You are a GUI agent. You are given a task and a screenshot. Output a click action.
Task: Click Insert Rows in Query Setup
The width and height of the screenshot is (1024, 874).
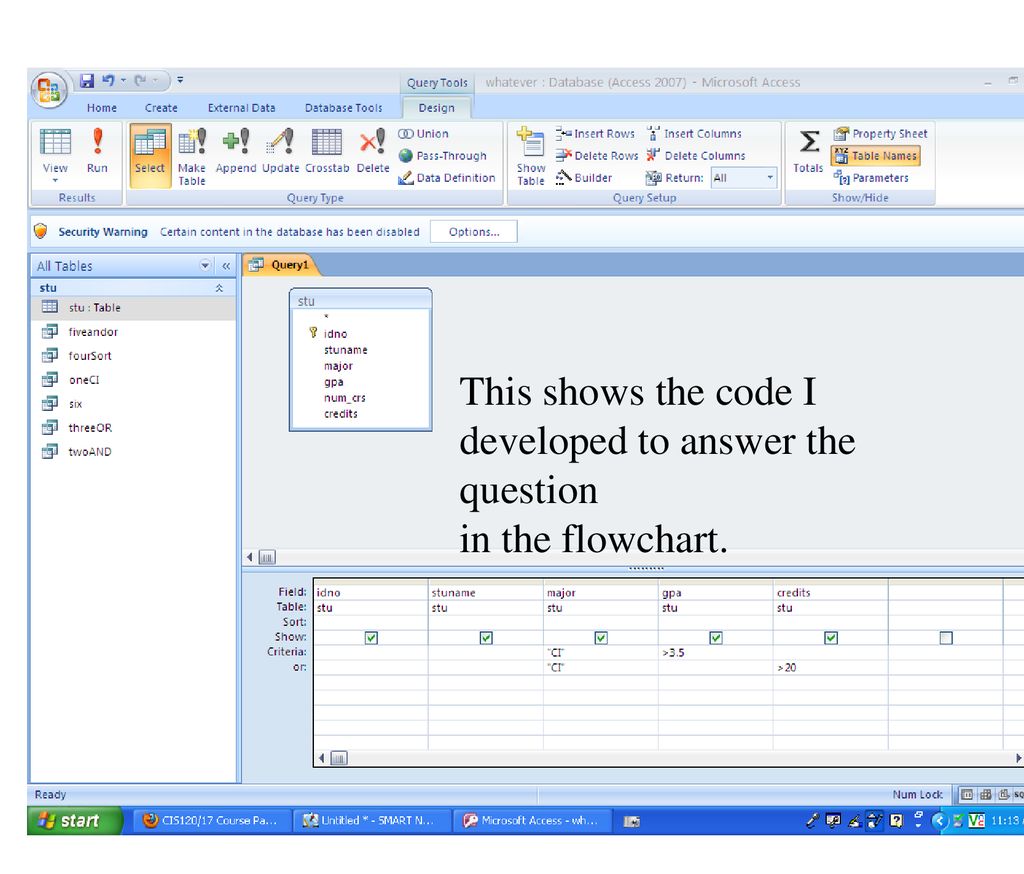[x=595, y=134]
